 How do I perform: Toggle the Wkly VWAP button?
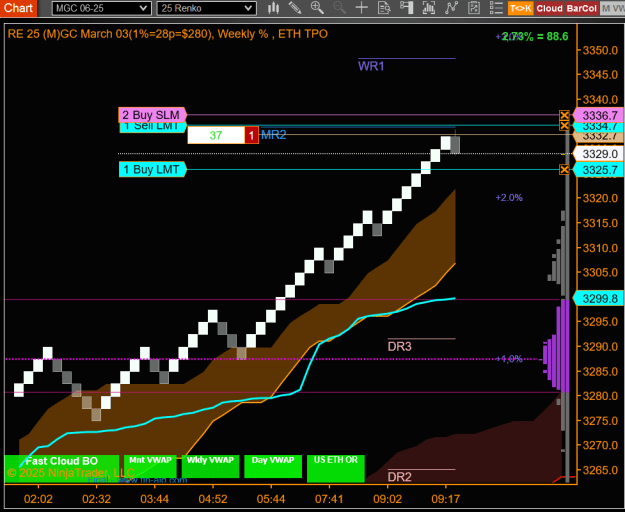pos(210,466)
